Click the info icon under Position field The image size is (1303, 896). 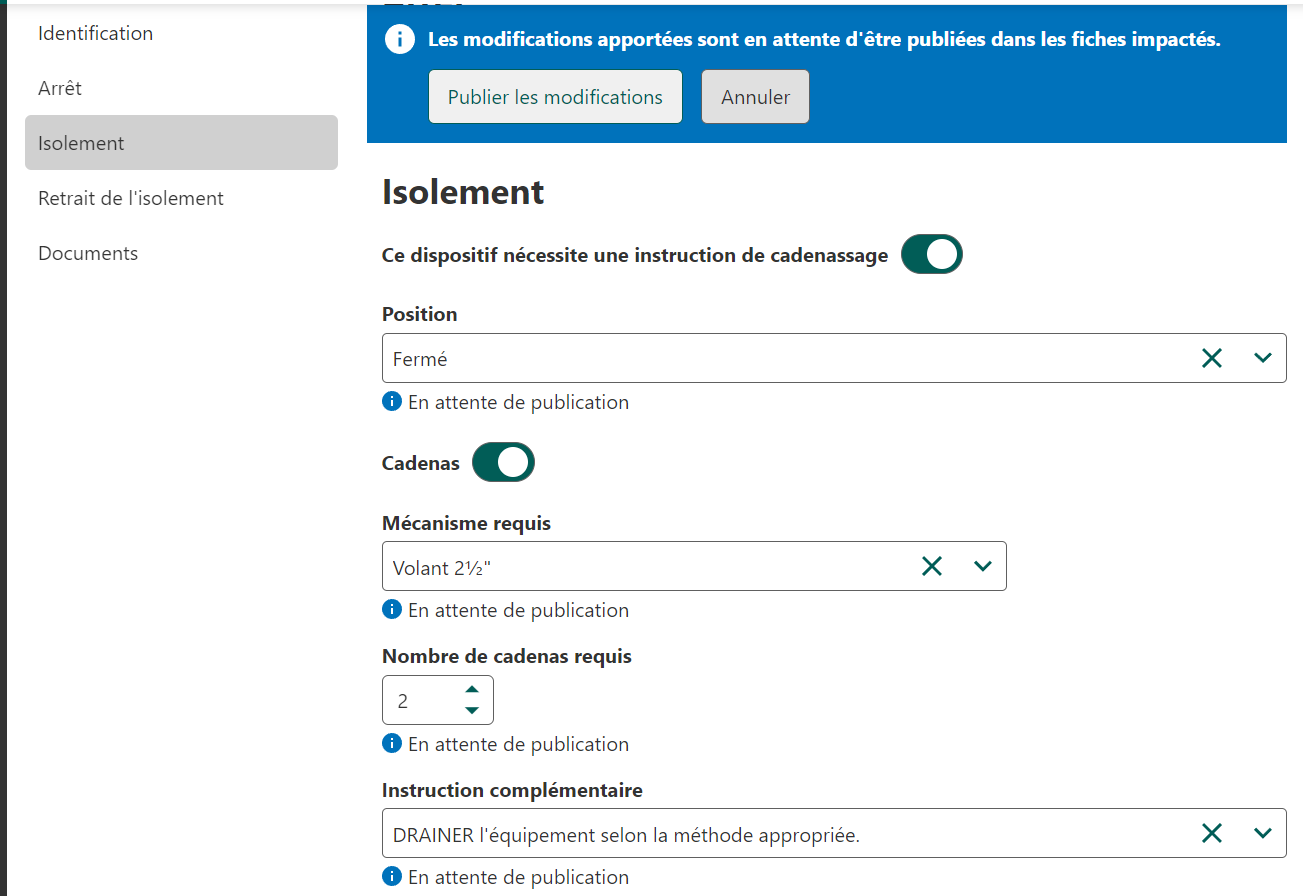point(392,402)
